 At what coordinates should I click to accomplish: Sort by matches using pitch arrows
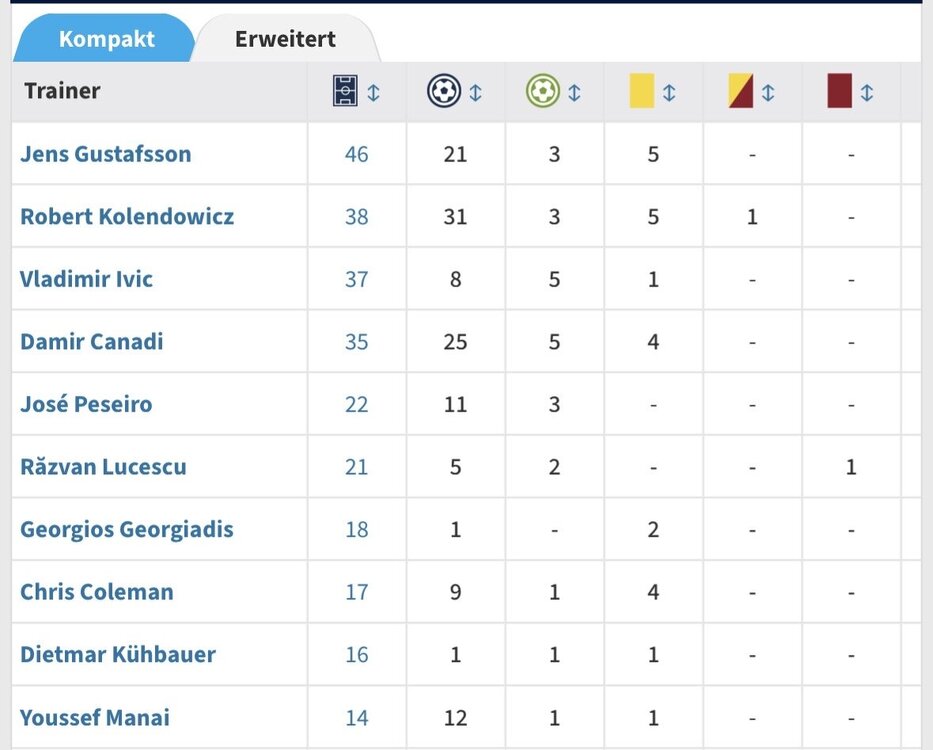point(373,93)
